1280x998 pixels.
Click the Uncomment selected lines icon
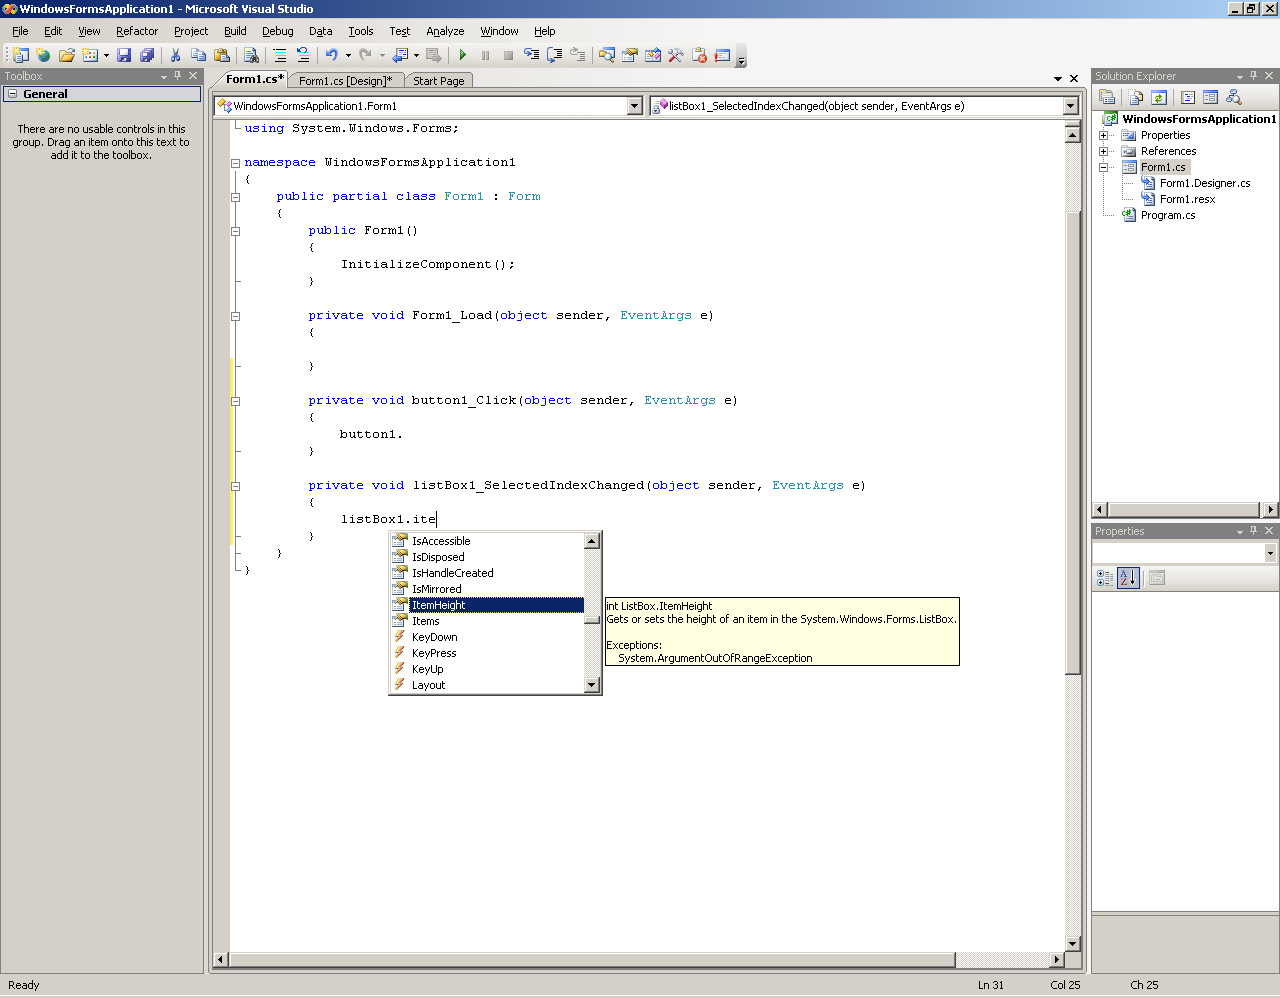(303, 55)
